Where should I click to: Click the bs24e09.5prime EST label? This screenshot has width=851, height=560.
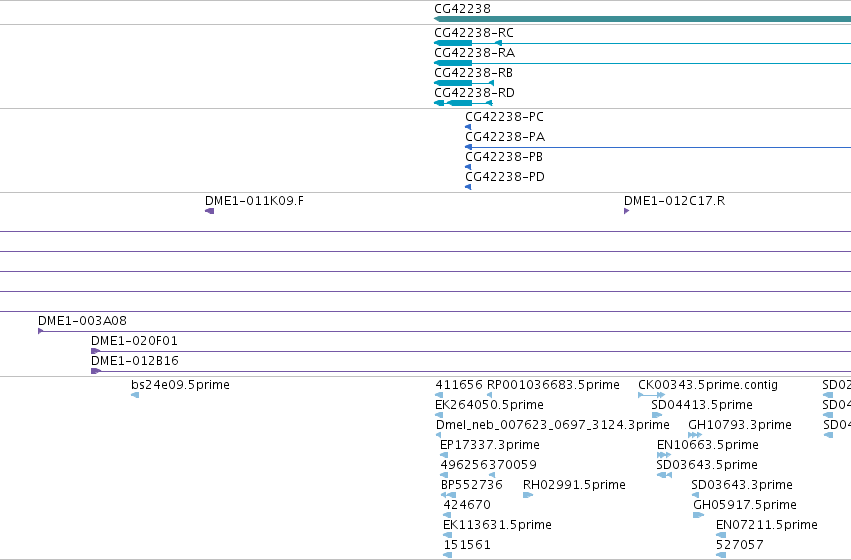click(181, 385)
